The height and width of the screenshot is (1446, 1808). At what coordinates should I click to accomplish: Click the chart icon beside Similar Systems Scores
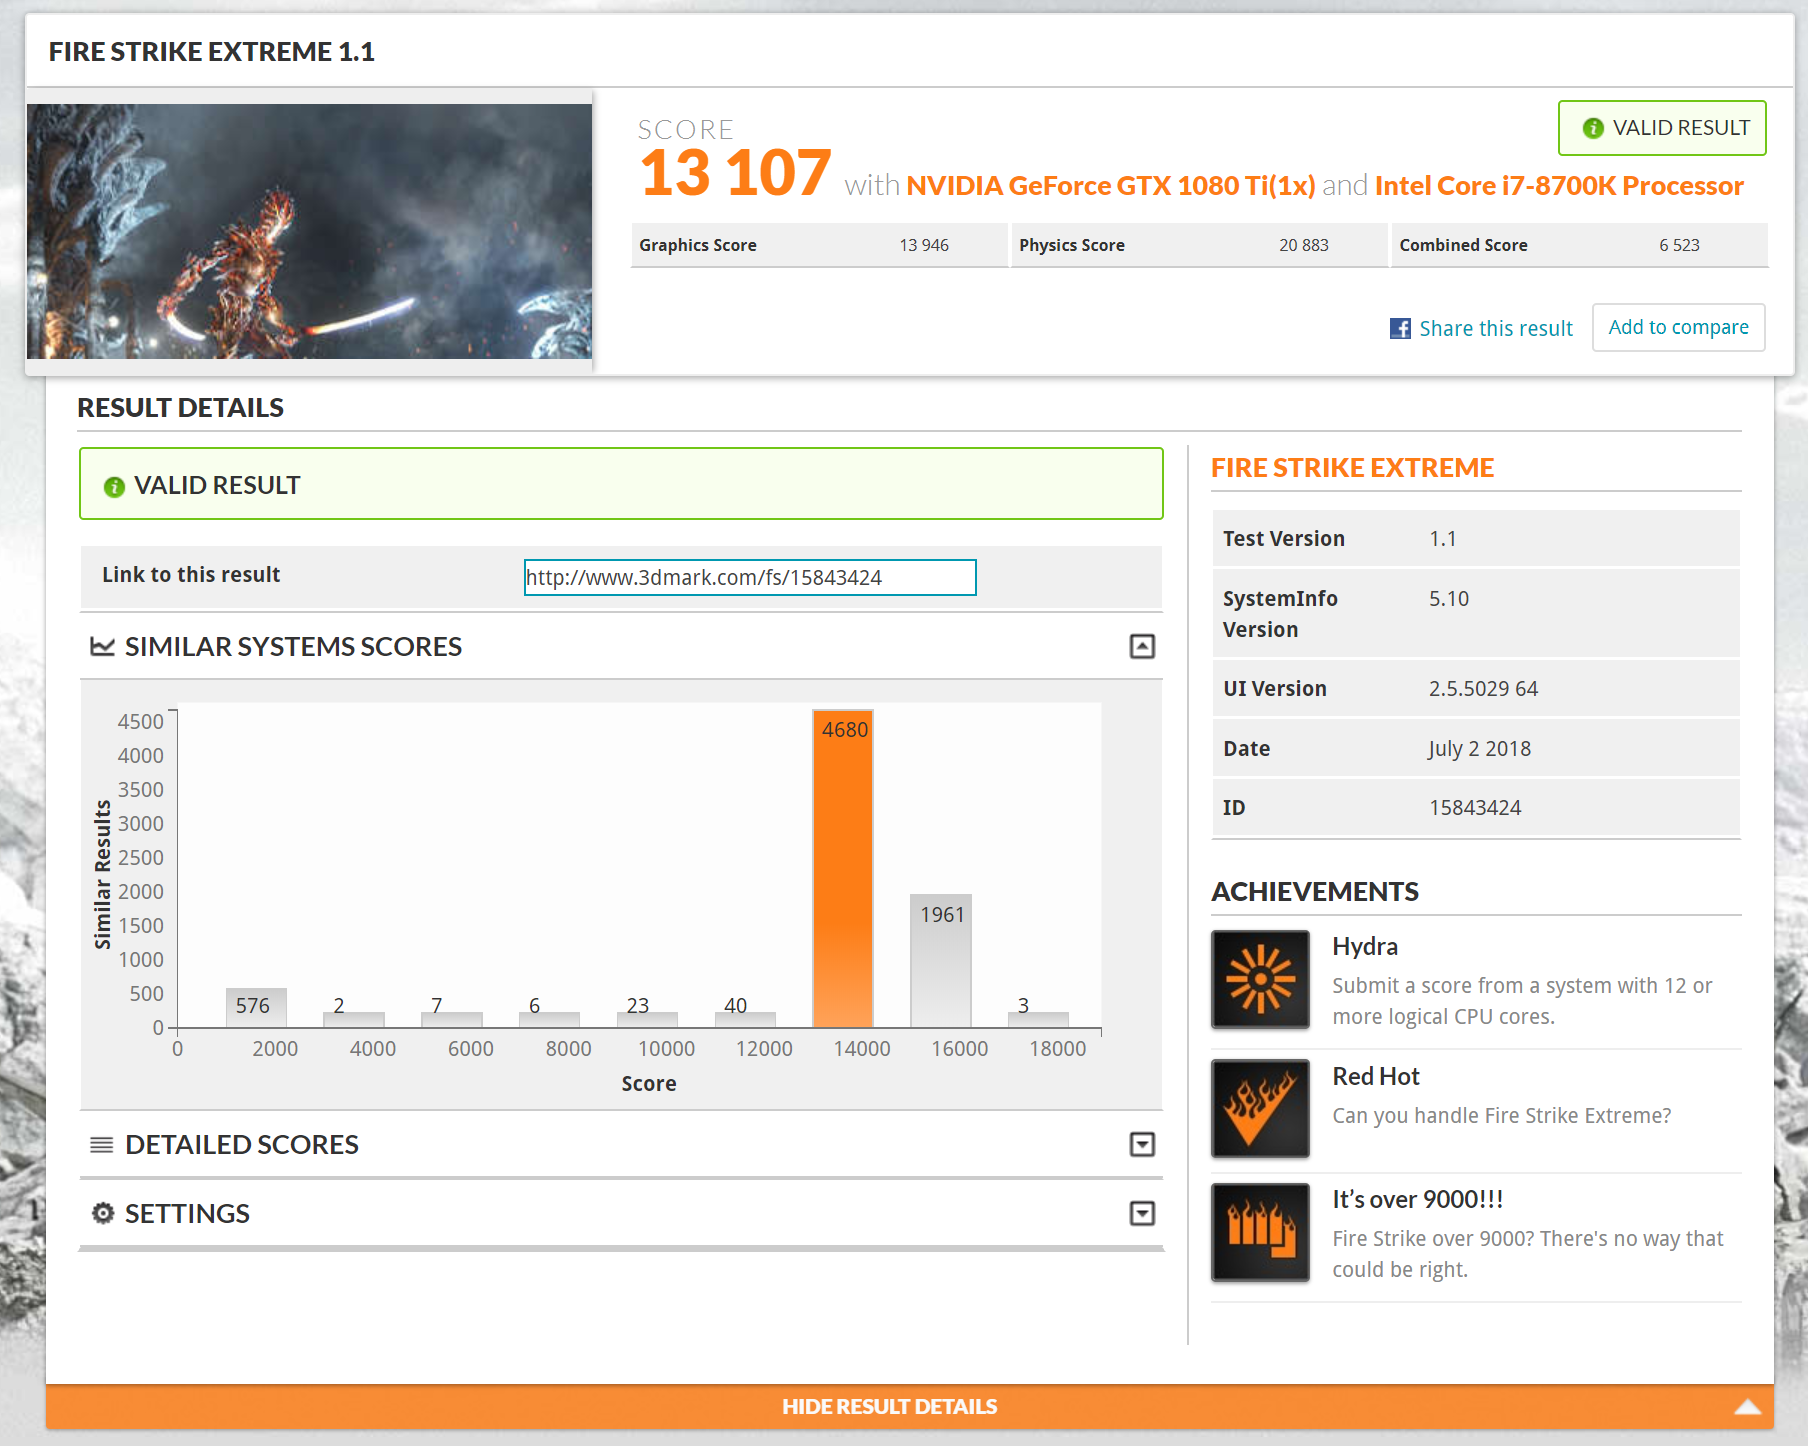(x=102, y=646)
